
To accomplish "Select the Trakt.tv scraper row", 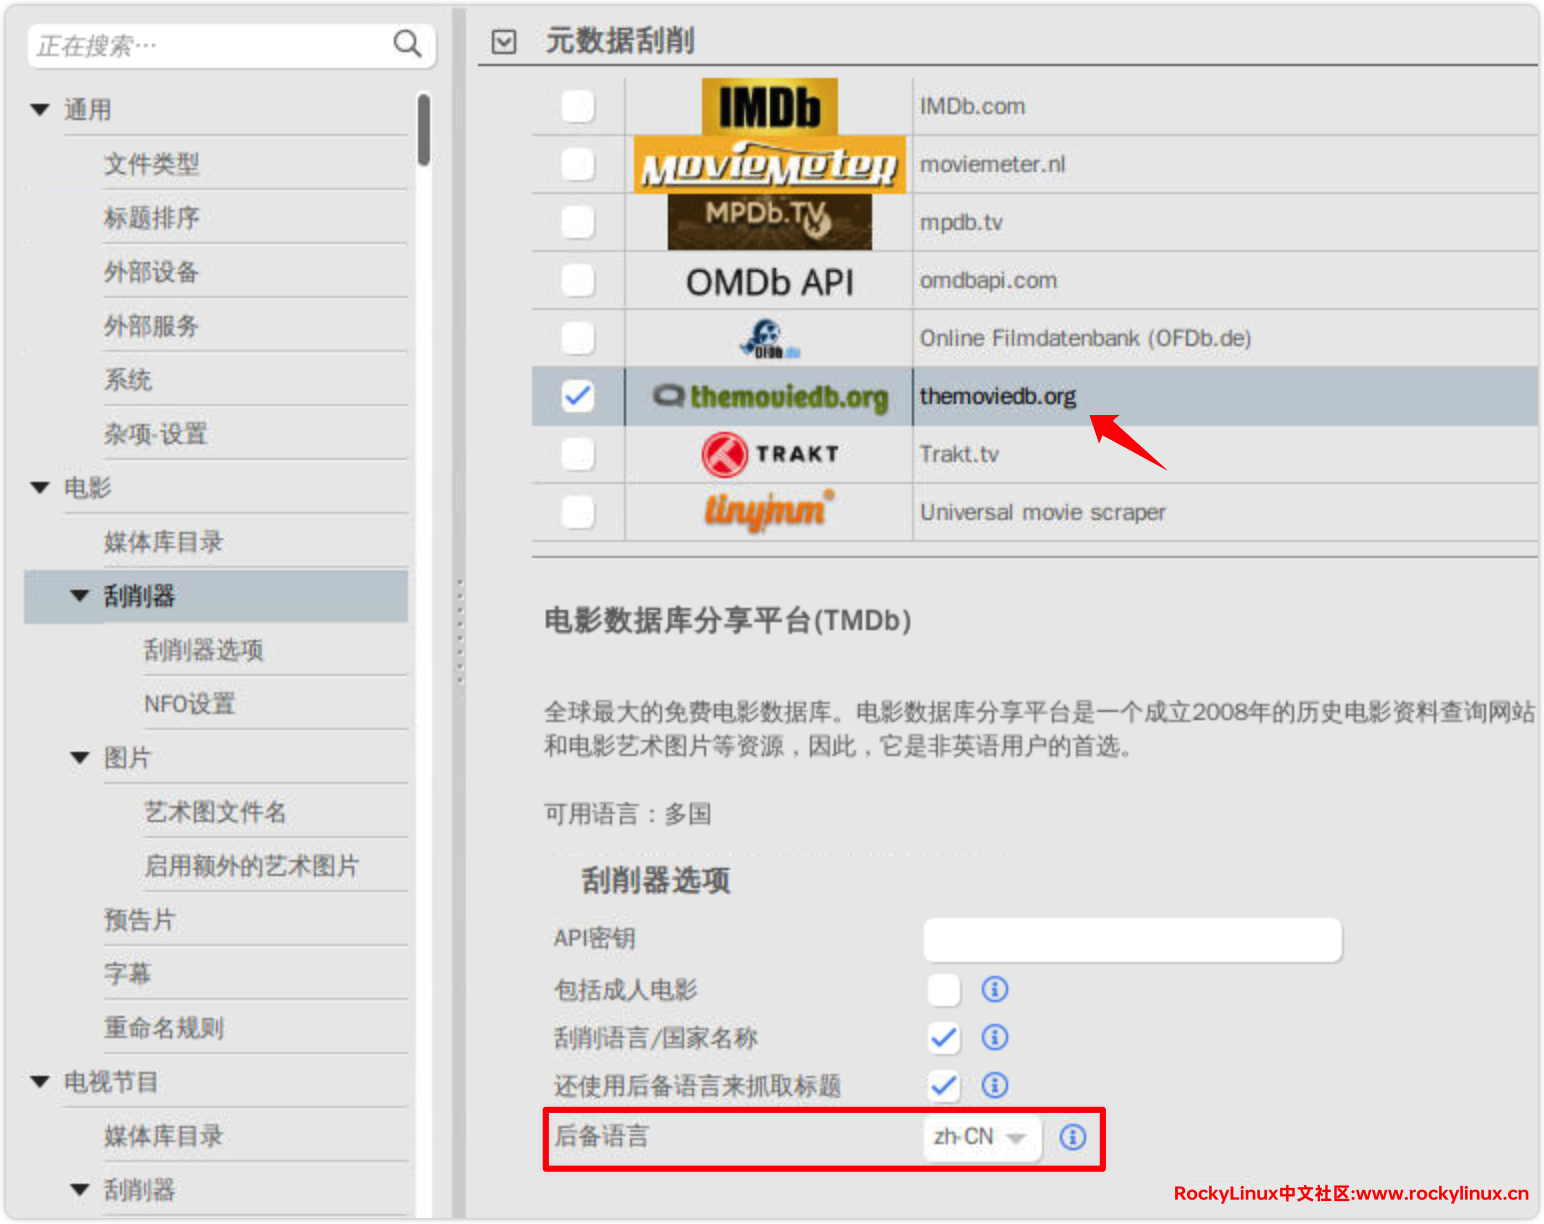I will [x=959, y=454].
